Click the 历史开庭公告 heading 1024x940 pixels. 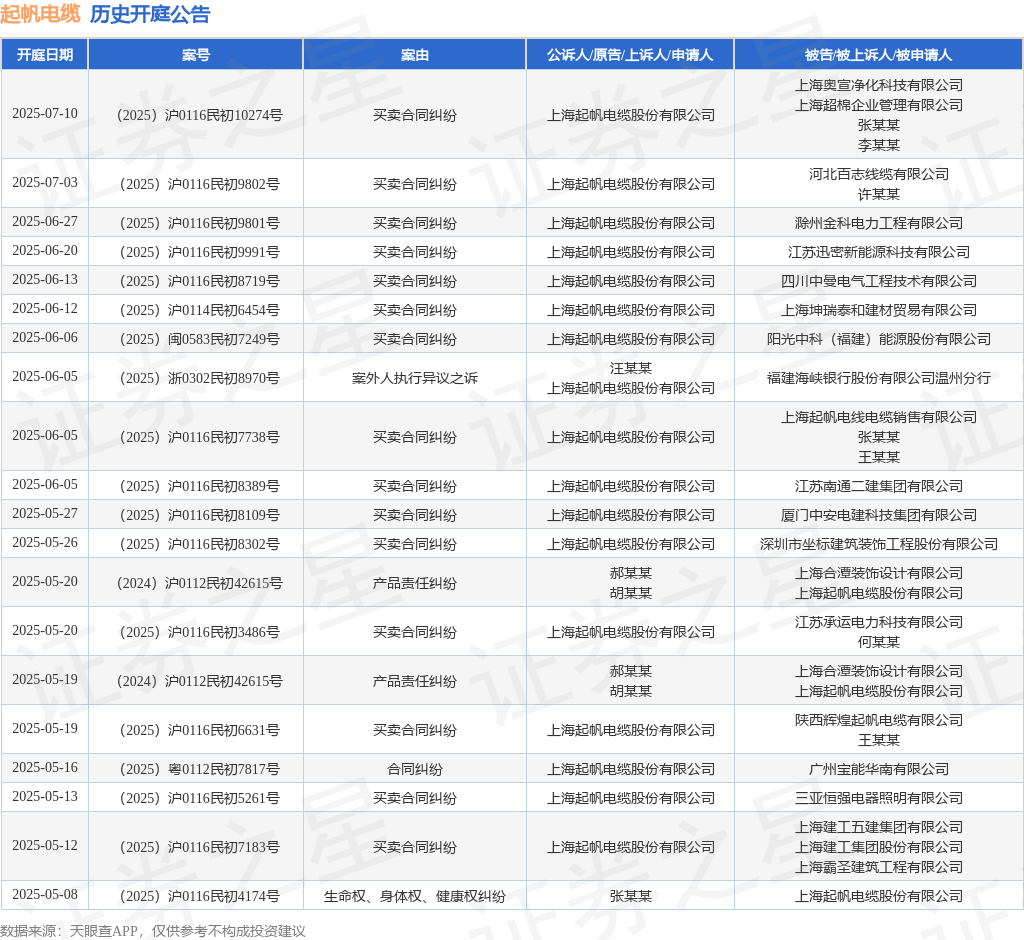(x=150, y=14)
